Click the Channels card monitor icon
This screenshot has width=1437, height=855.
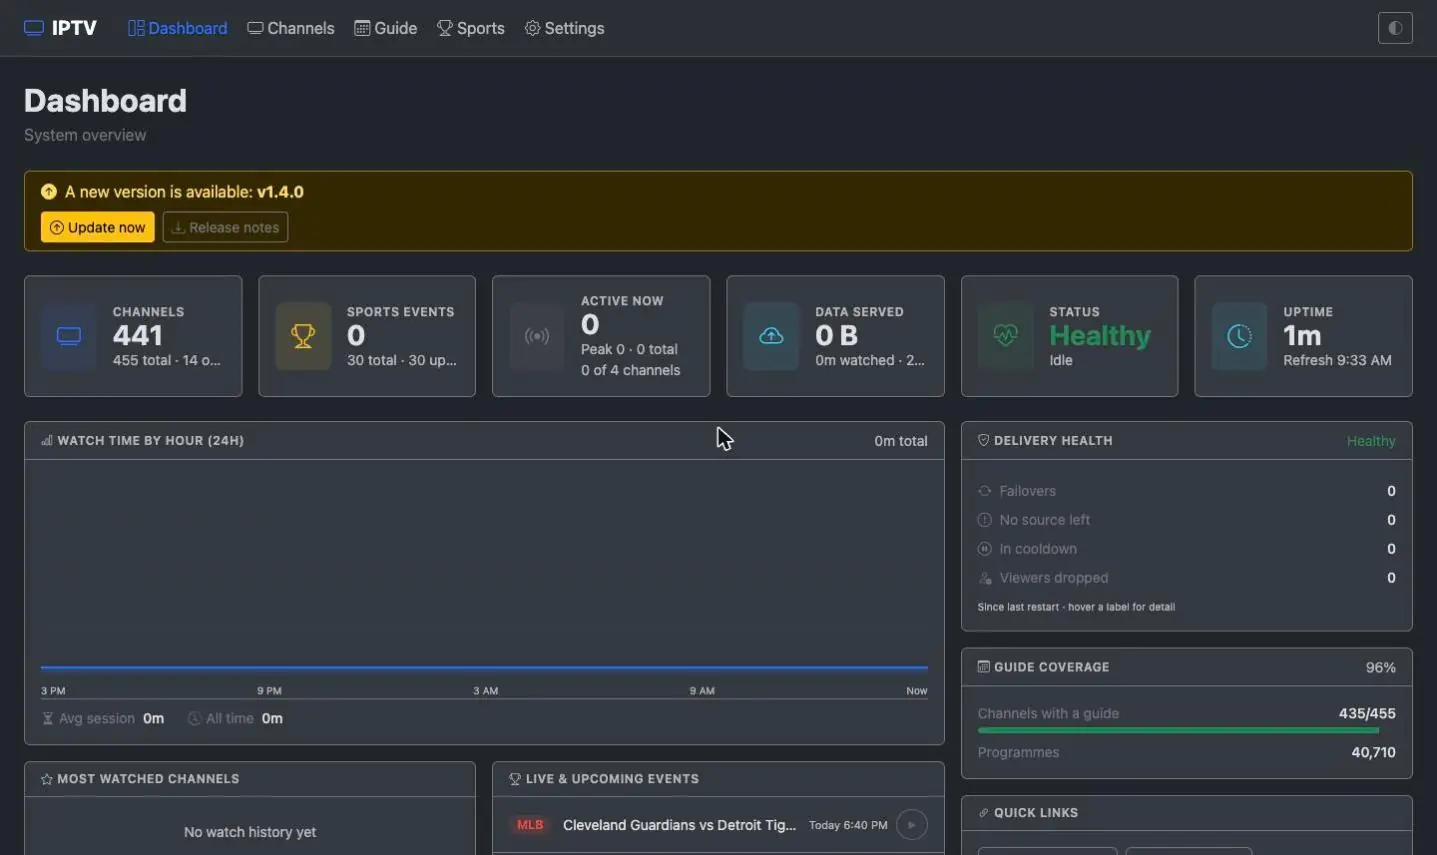click(x=69, y=336)
